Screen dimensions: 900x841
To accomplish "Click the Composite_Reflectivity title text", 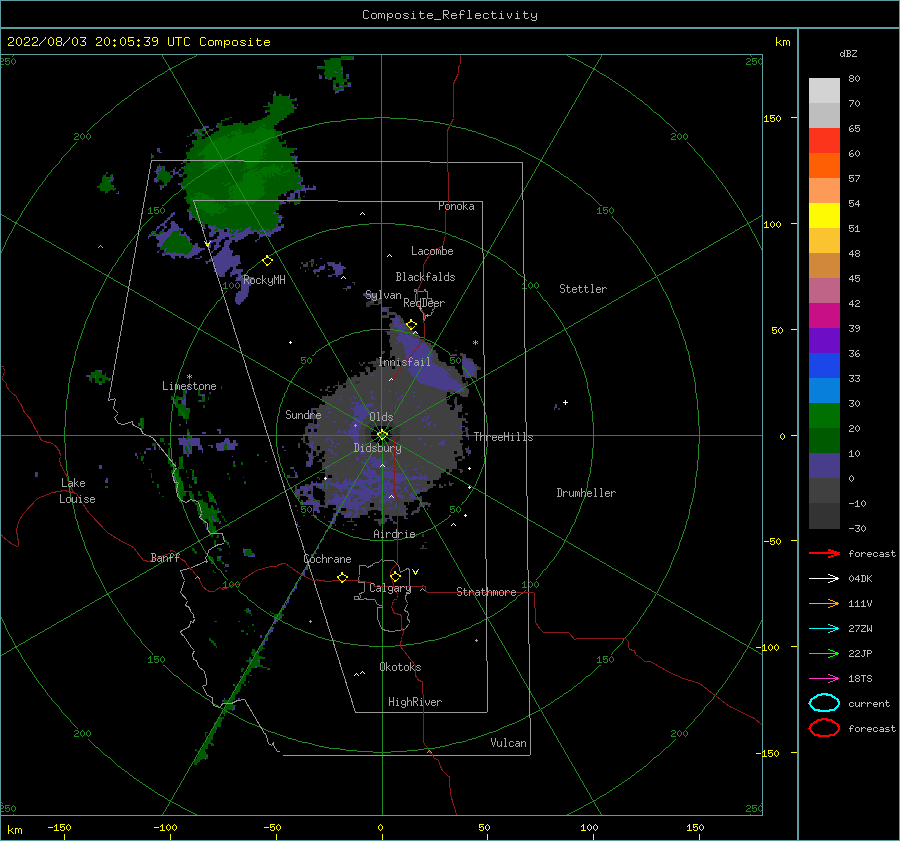I will click(450, 15).
